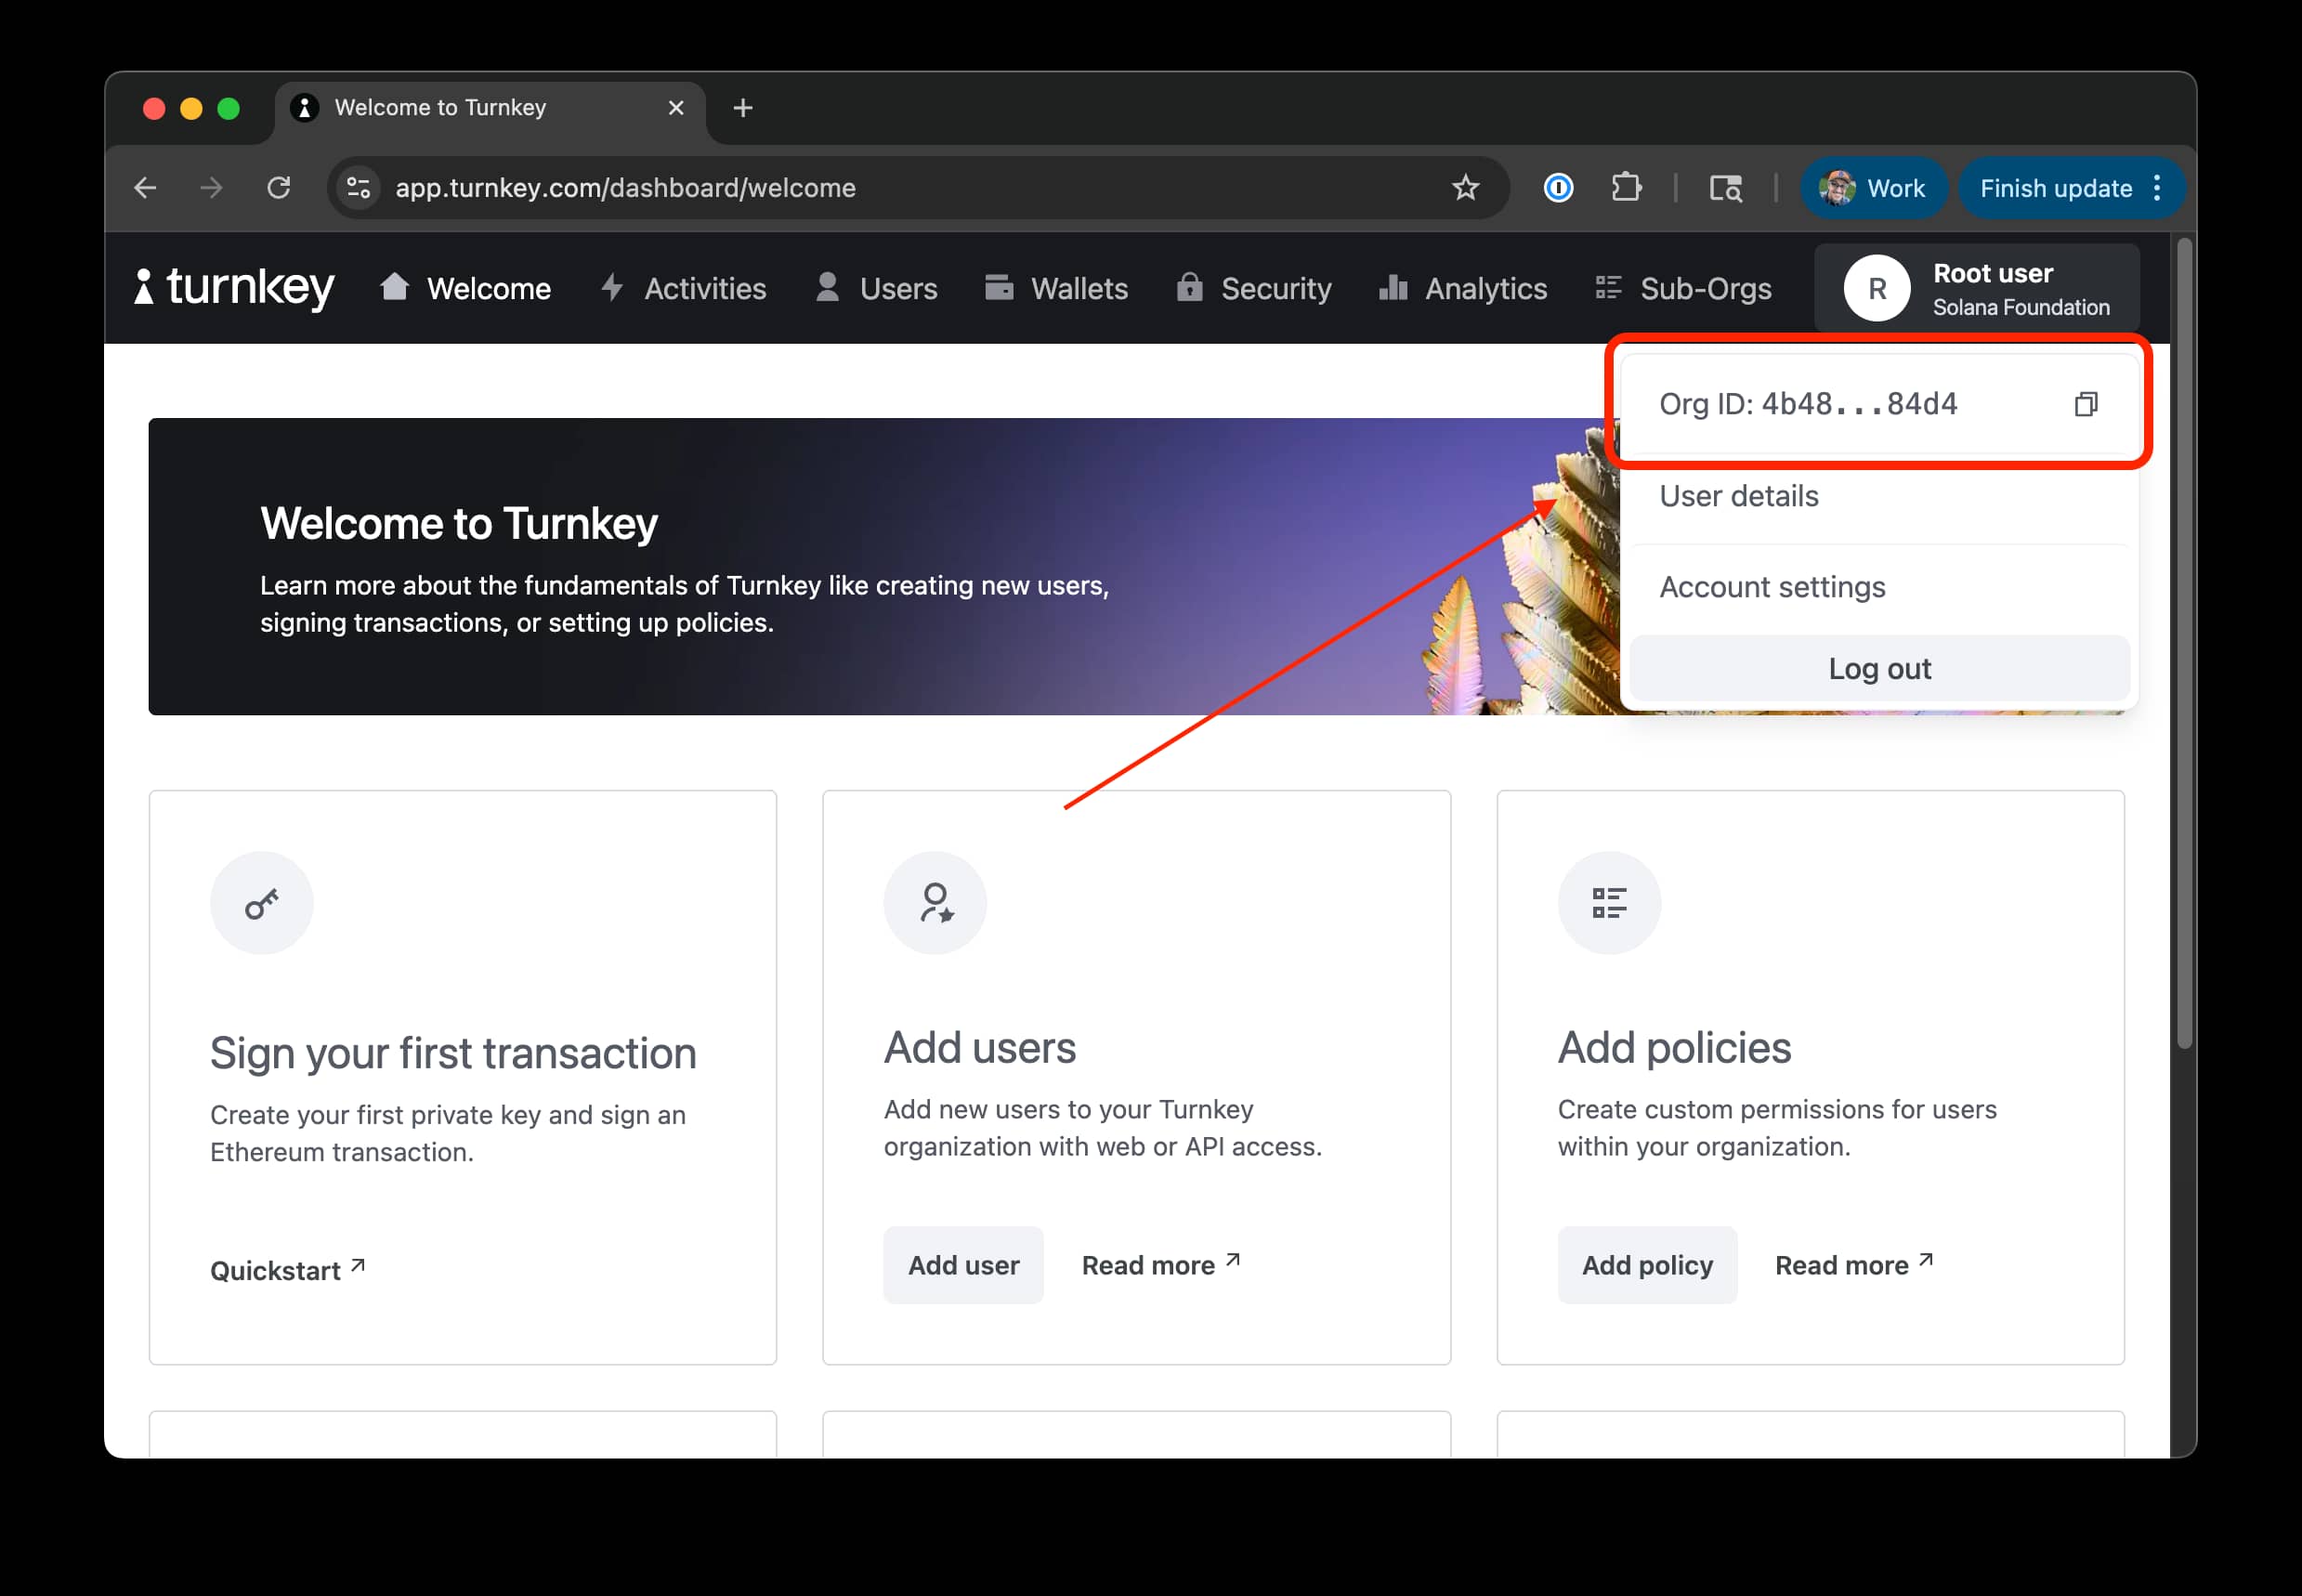
Task: Open Account settings
Action: point(1772,587)
